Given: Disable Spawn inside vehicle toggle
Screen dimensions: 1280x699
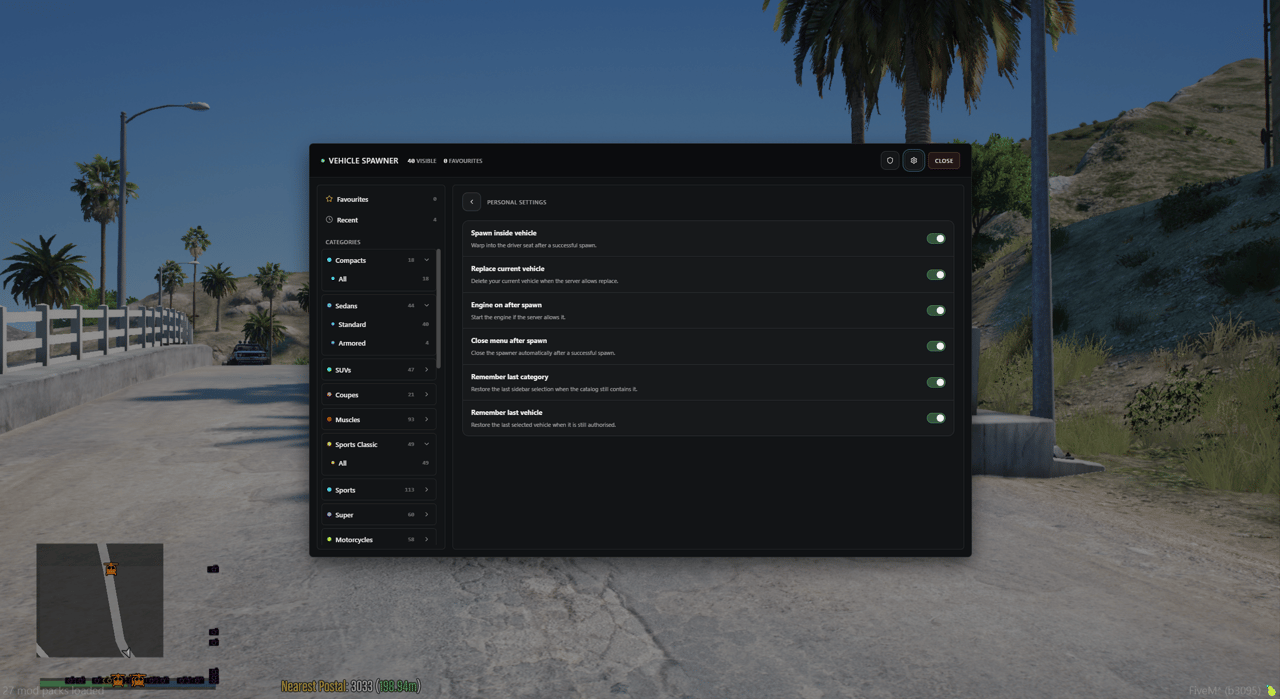Looking at the screenshot, I should (936, 238).
